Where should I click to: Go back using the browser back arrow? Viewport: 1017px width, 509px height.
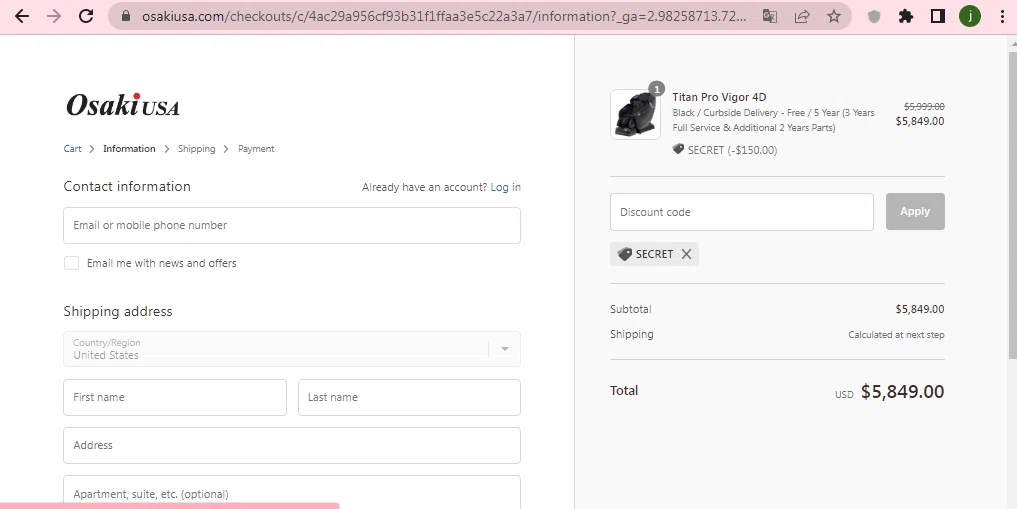tap(22, 16)
